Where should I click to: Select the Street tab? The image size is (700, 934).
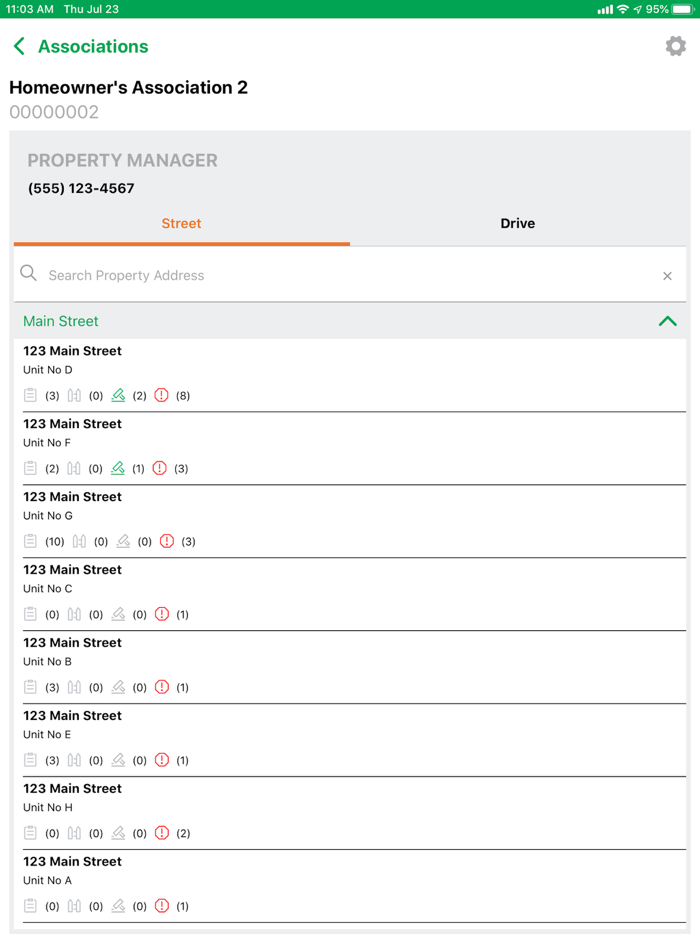coord(181,223)
